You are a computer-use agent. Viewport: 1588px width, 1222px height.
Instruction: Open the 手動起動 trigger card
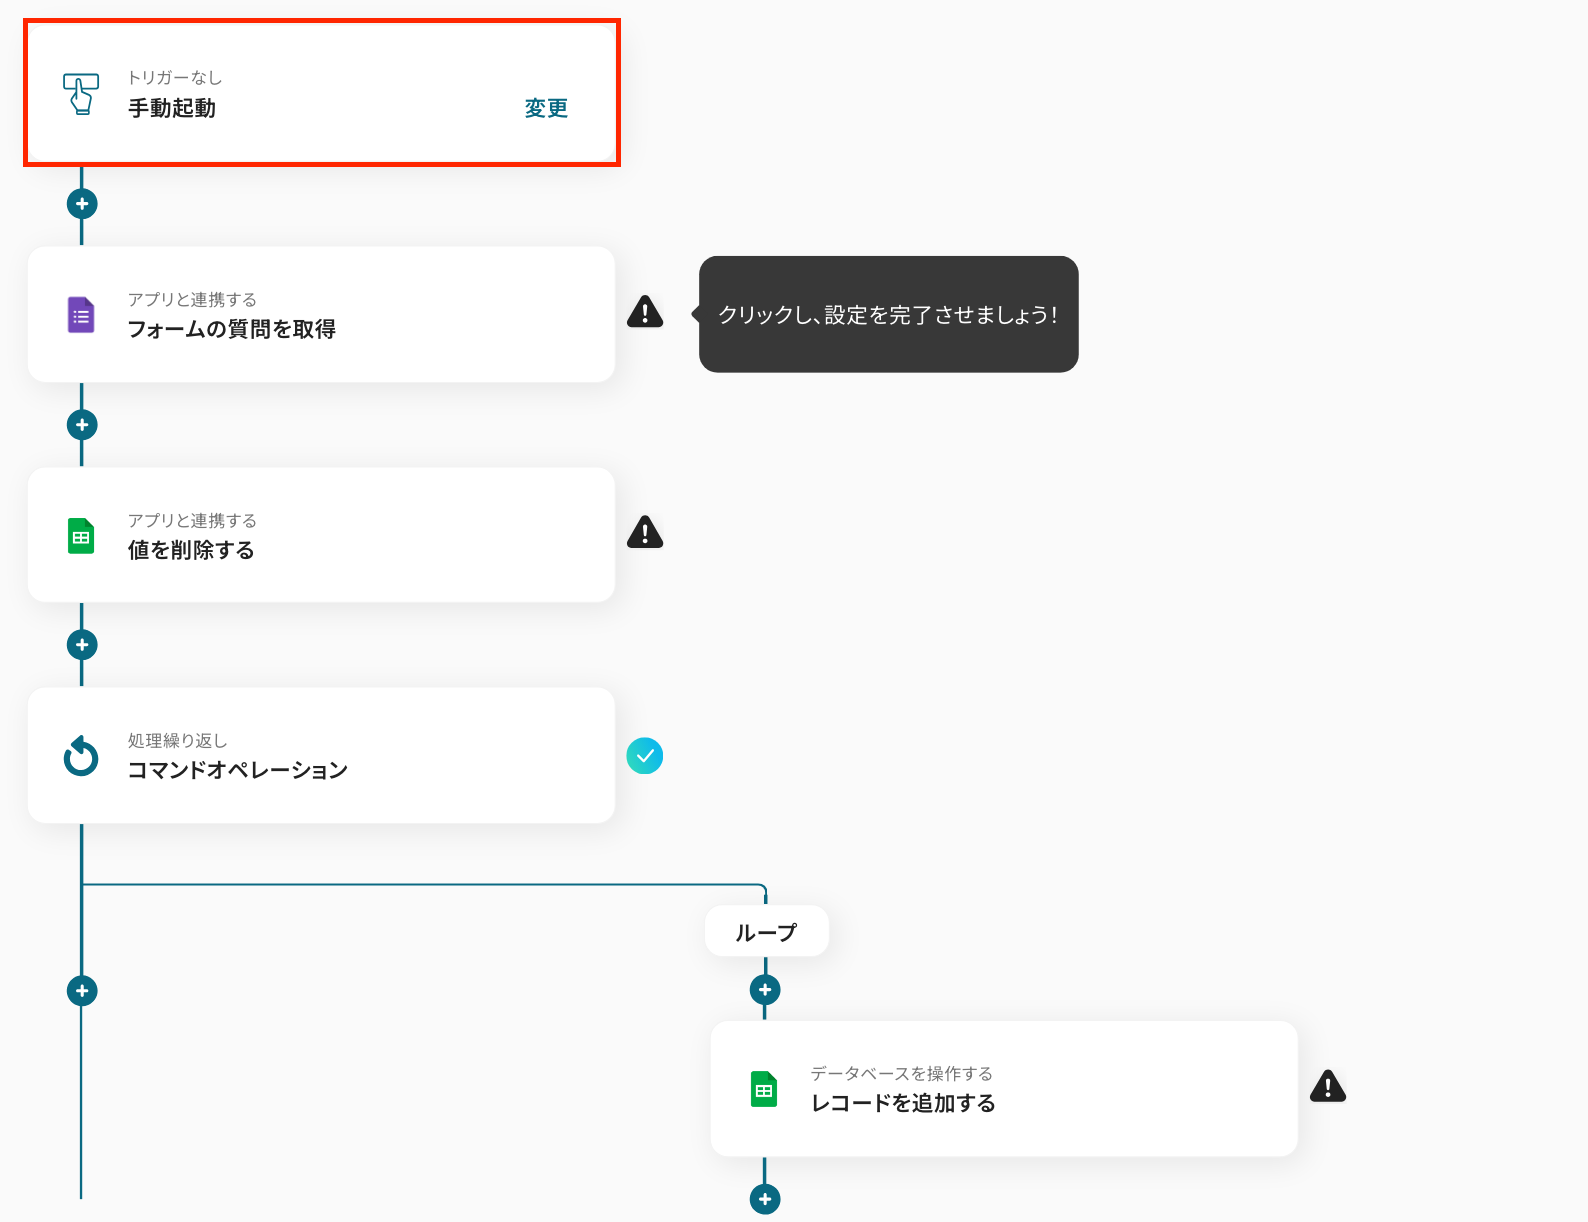coord(321,93)
